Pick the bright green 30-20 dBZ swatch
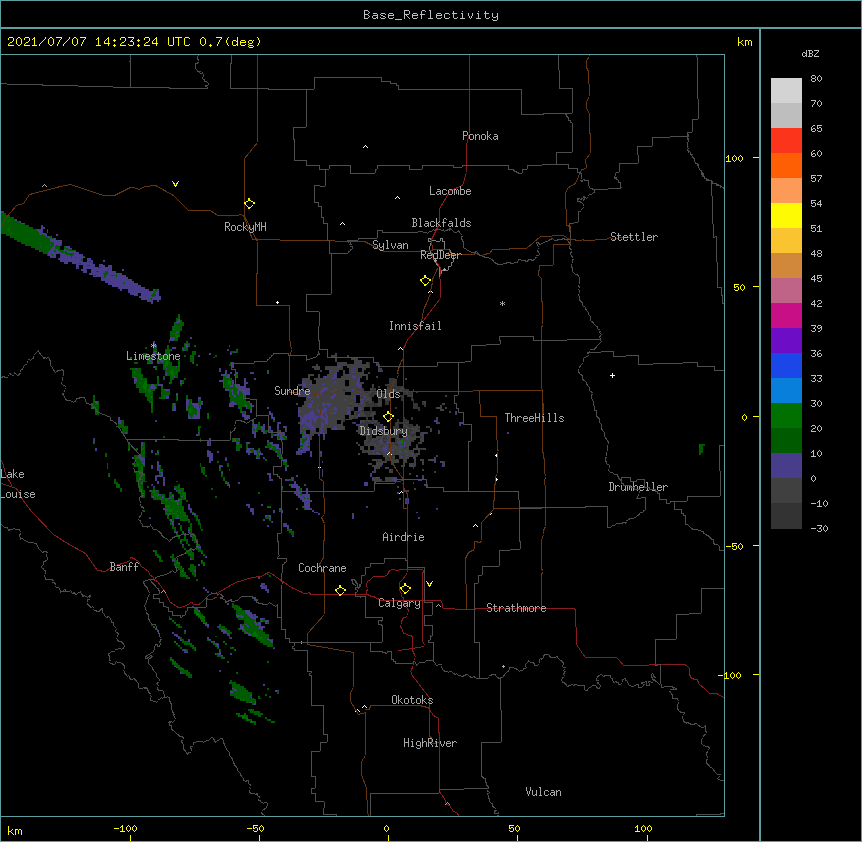This screenshot has height=842, width=862. [x=786, y=416]
